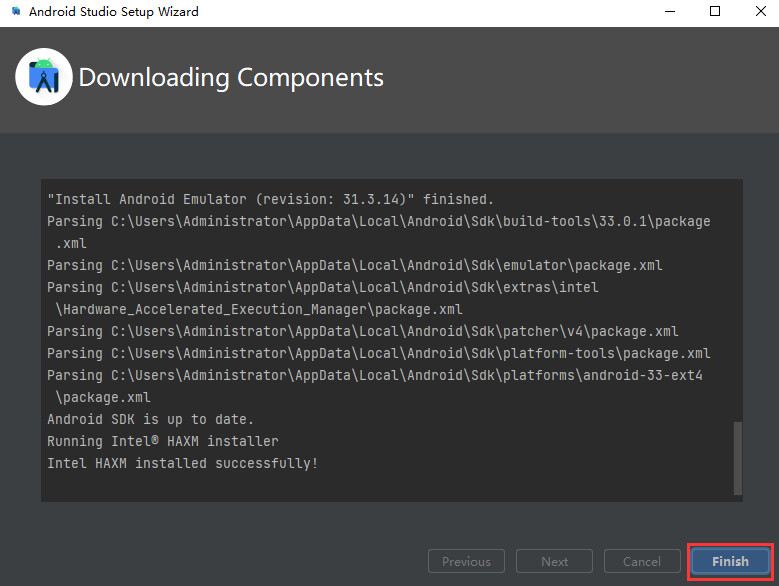Viewport: 779px width, 586px height.
Task: Maximize the Setup Wizard window
Action: [x=715, y=12]
